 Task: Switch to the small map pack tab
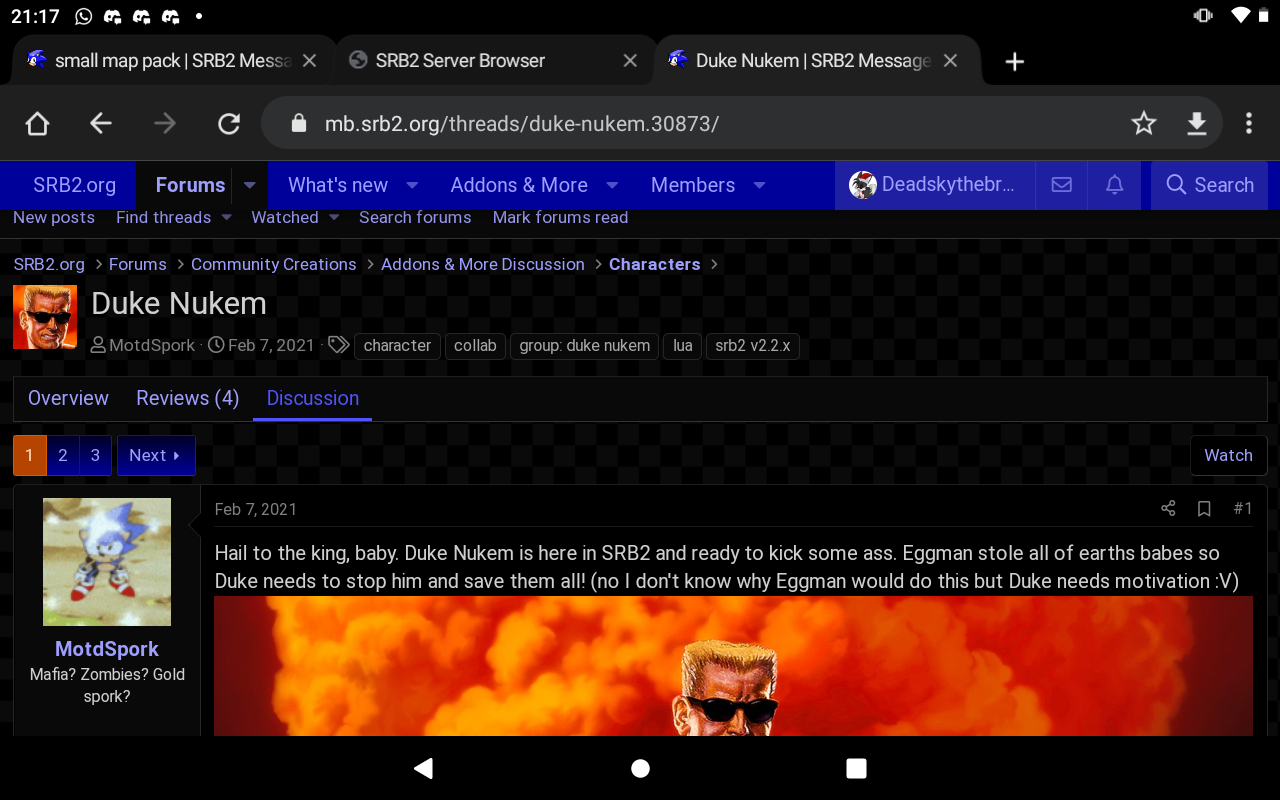tap(172, 61)
